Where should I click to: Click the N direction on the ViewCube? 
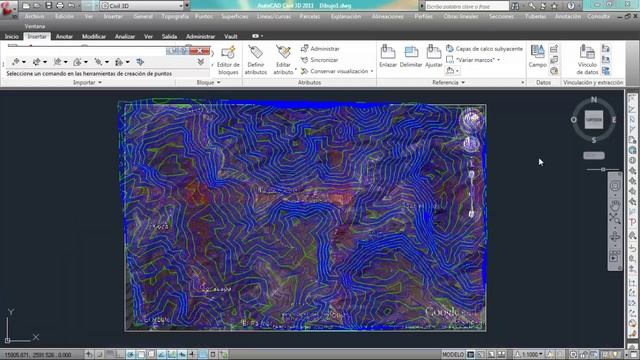click(594, 99)
